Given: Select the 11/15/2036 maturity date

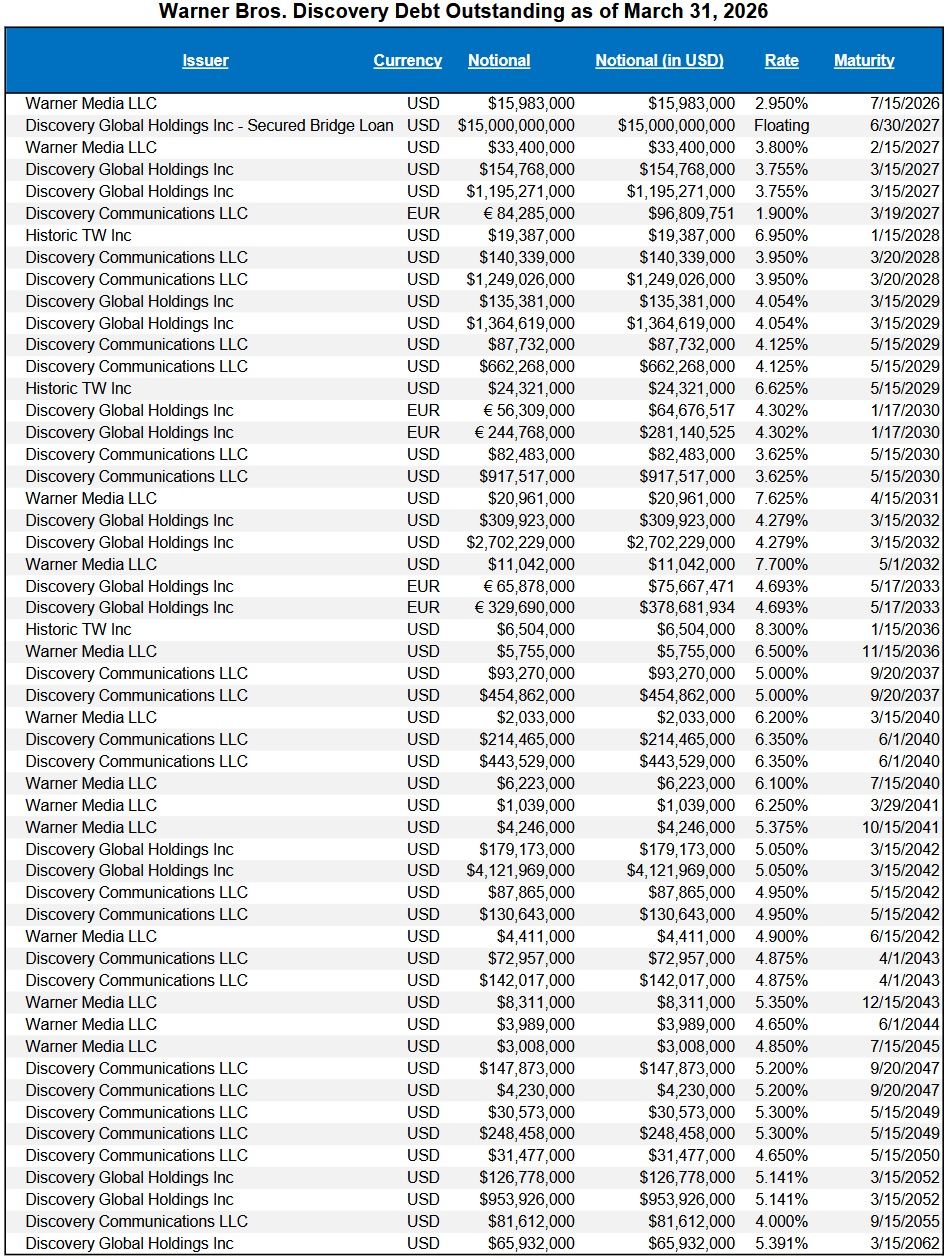Looking at the screenshot, I should (902, 651).
